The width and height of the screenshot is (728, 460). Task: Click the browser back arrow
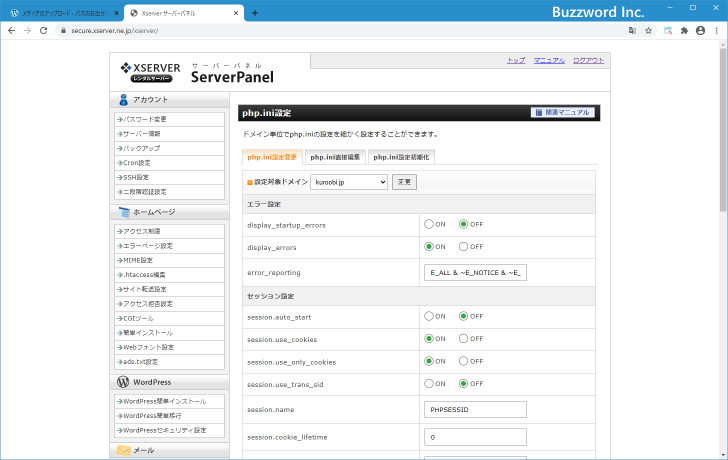(10, 31)
